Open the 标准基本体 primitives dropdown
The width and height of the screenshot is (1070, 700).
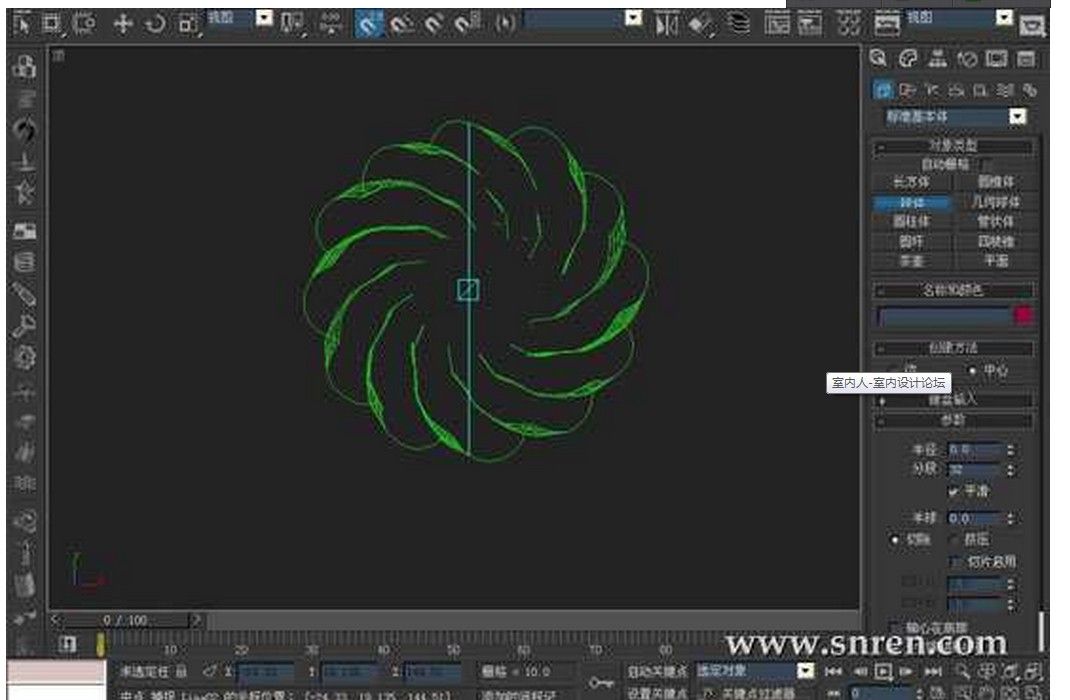[x=955, y=117]
